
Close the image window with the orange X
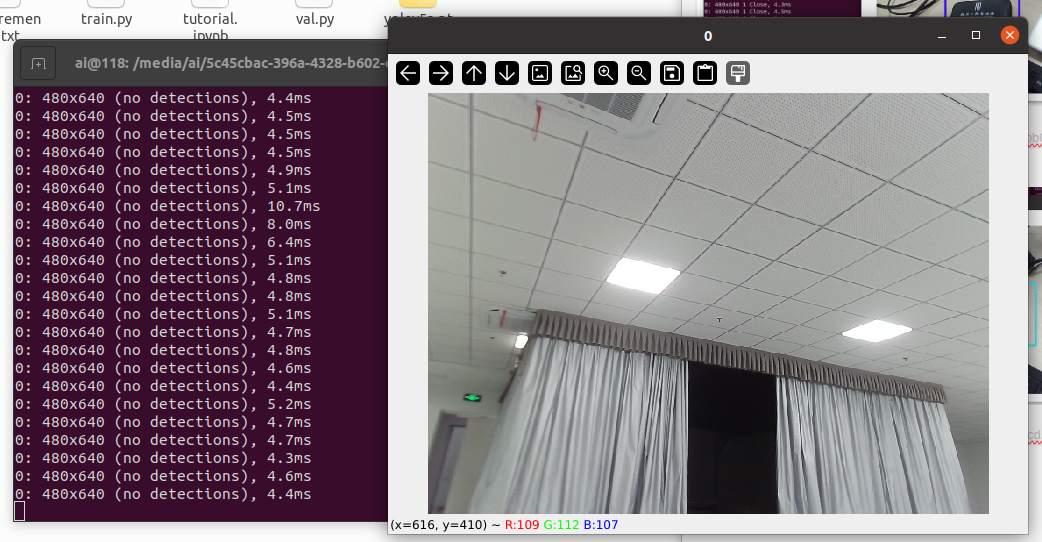1009,35
